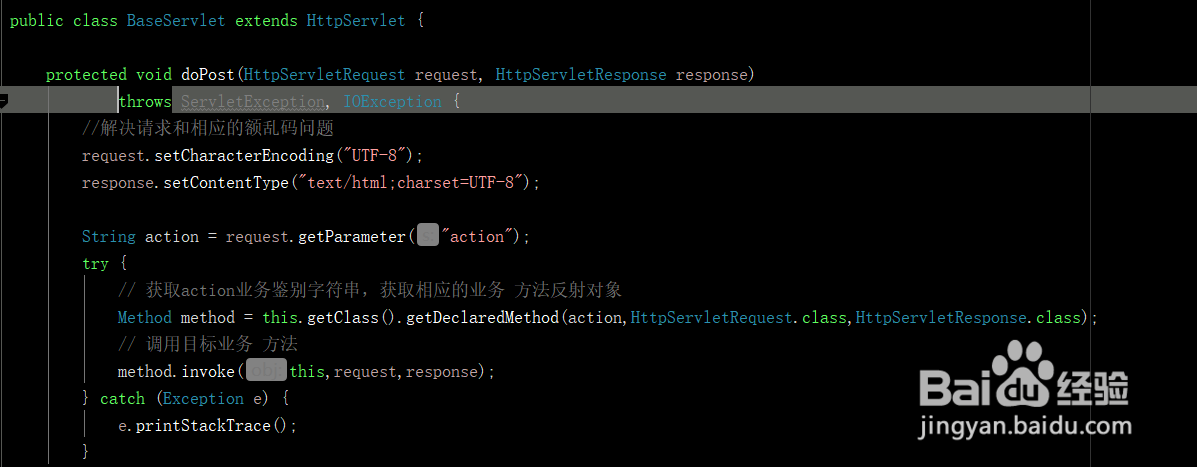Click the getDeclaredMethod call
This screenshot has width=1197, height=467.
pos(482,318)
